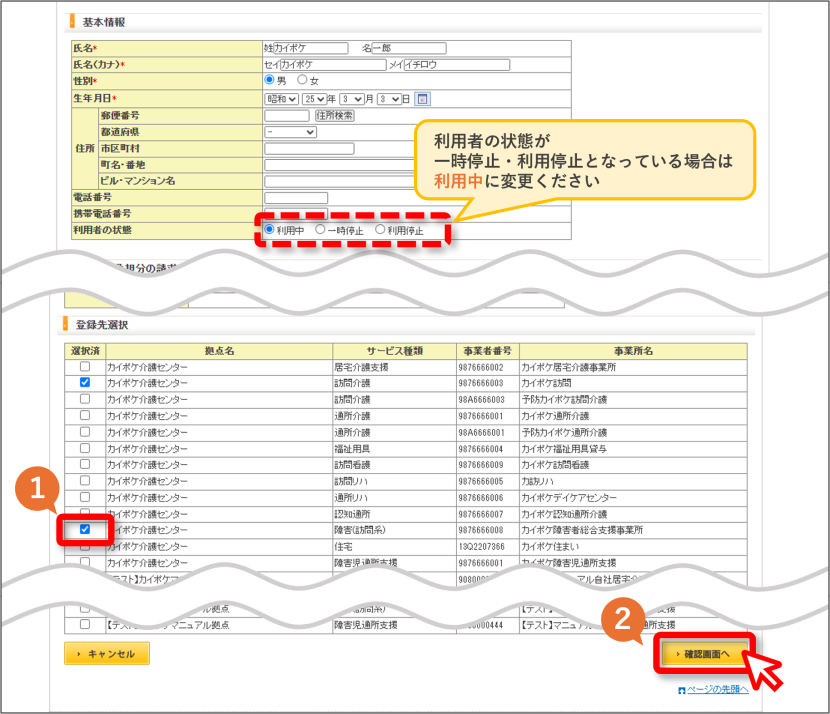Screen dimensions: 830x714
Task: Toggle the 障害(訪問系) row checkbox
Action: click(85, 529)
